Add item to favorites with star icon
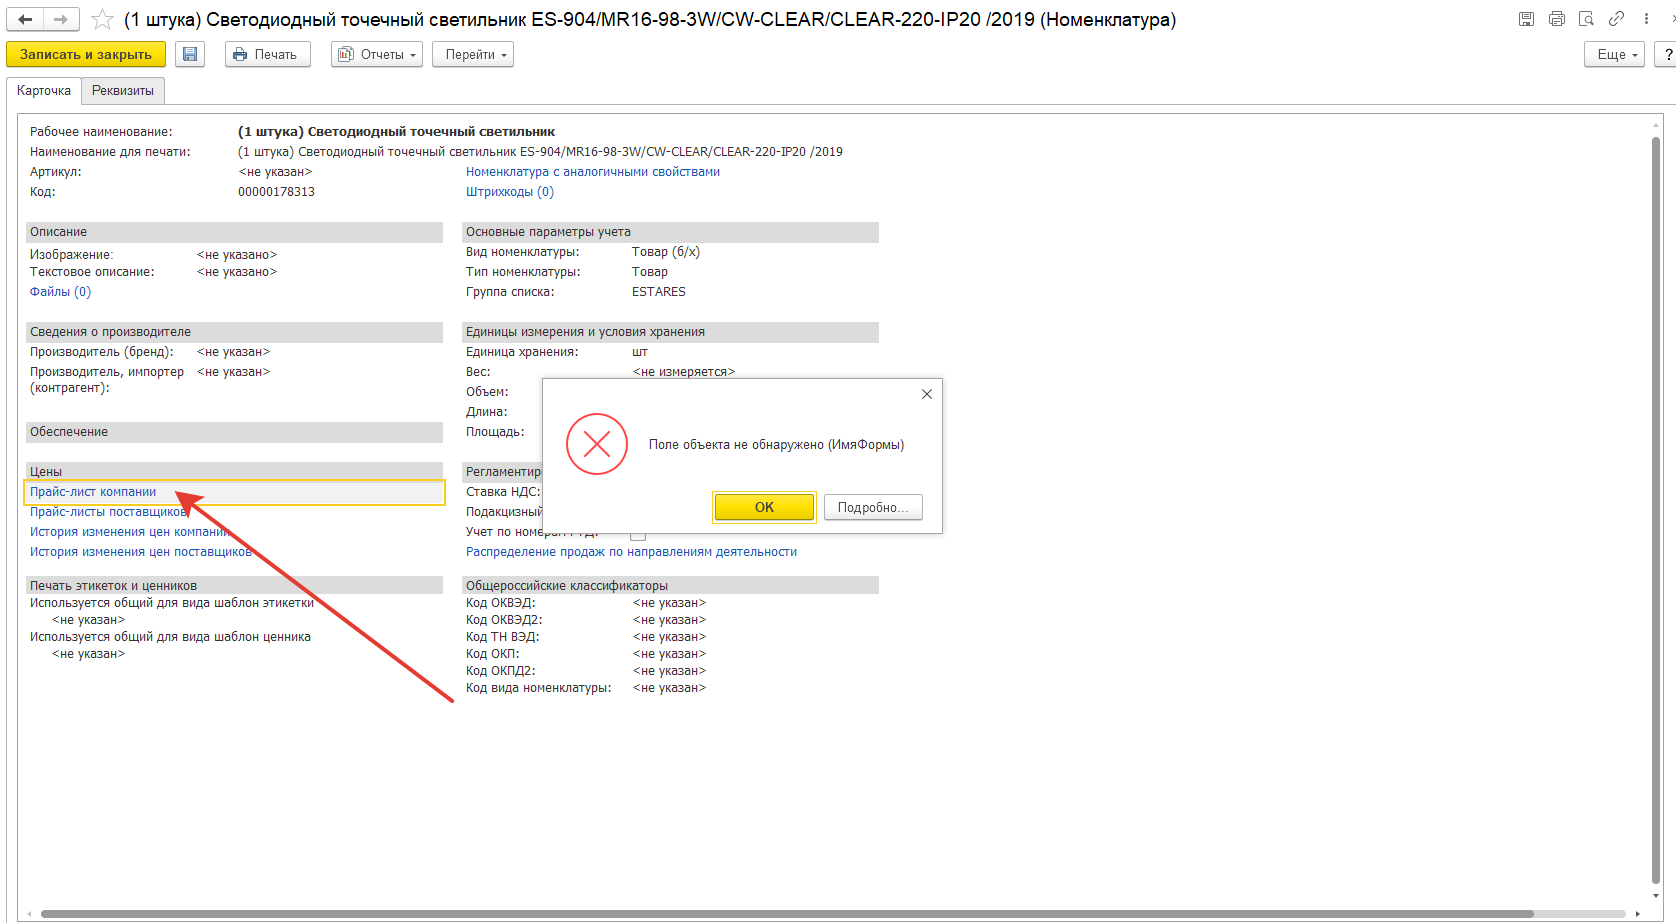1676x923 pixels. pyautogui.click(x=102, y=20)
